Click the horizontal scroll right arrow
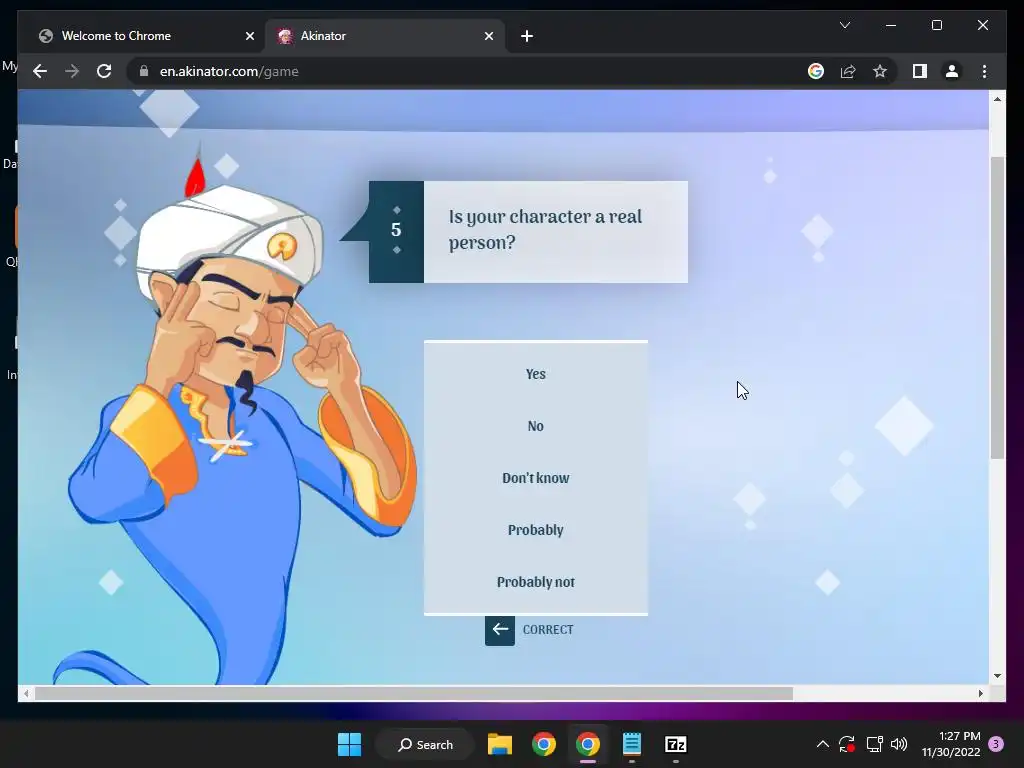 980,694
